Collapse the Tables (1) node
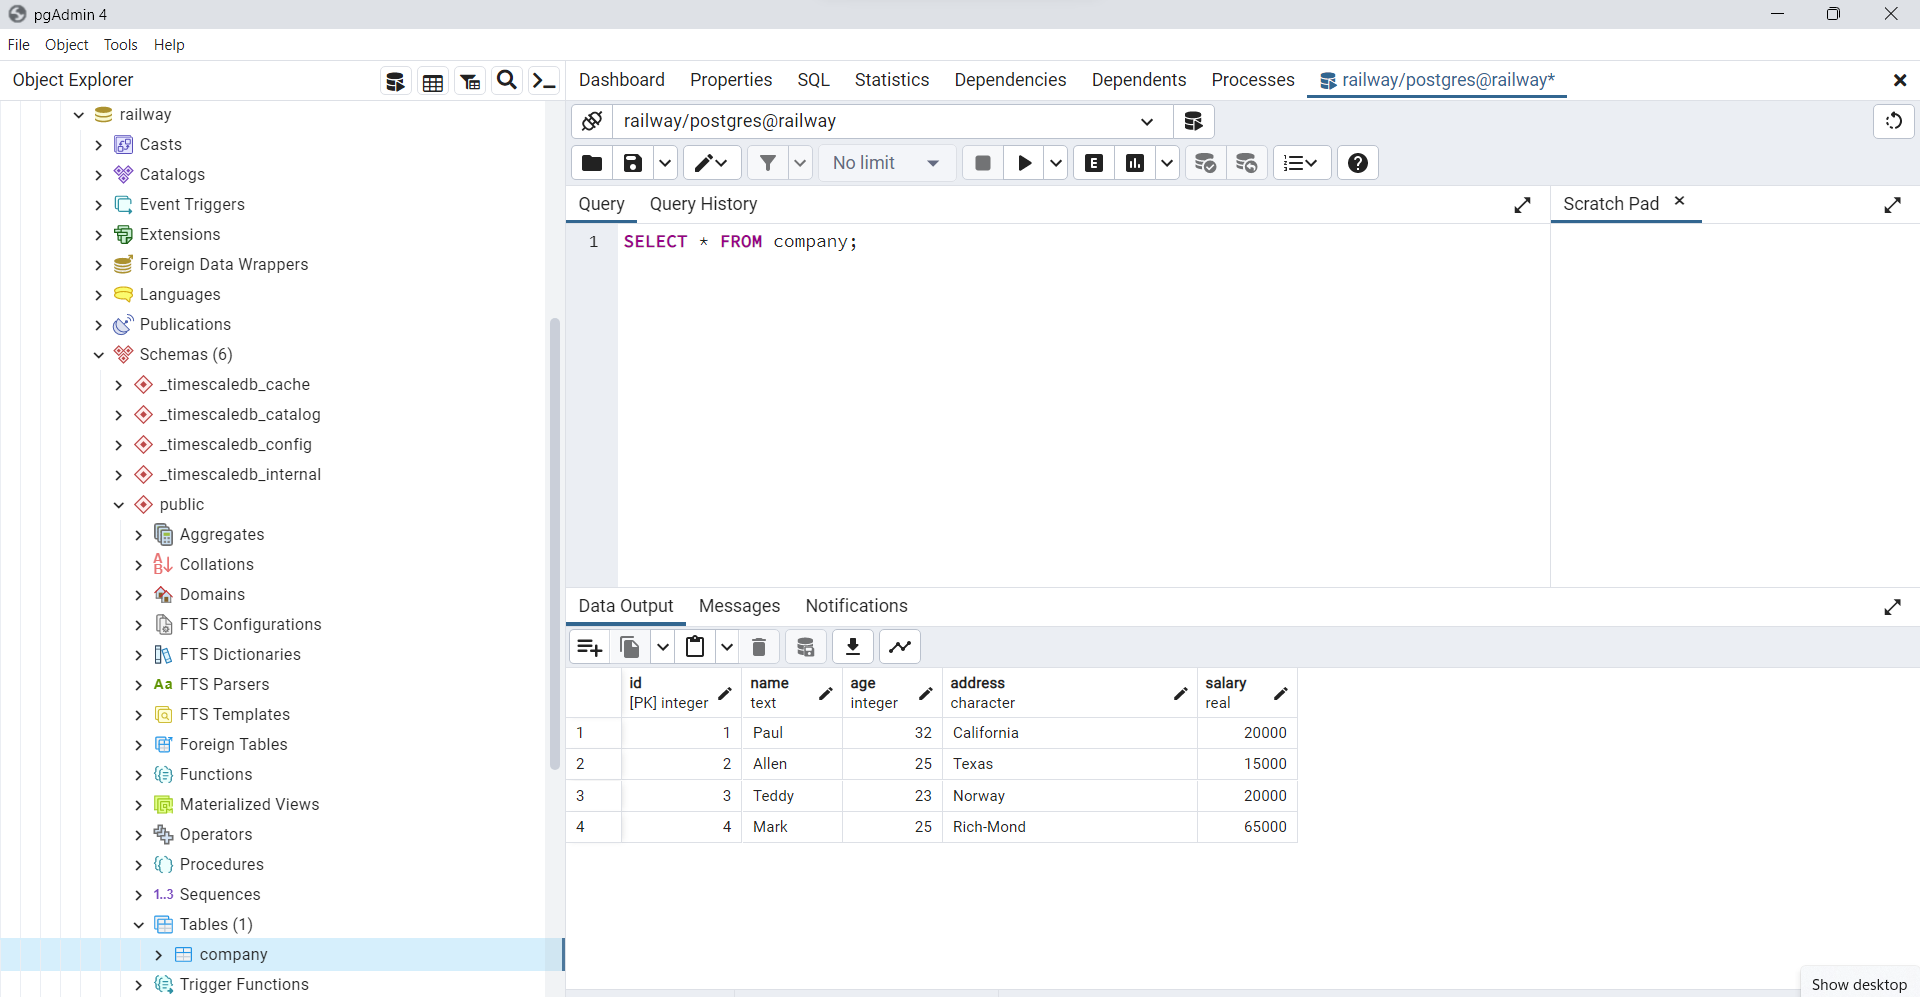The height and width of the screenshot is (997, 1920). click(x=138, y=925)
